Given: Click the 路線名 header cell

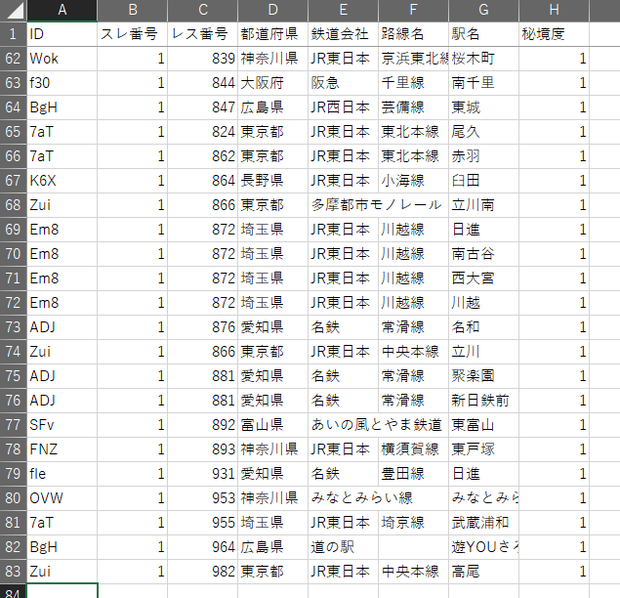Looking at the screenshot, I should click(x=414, y=34).
